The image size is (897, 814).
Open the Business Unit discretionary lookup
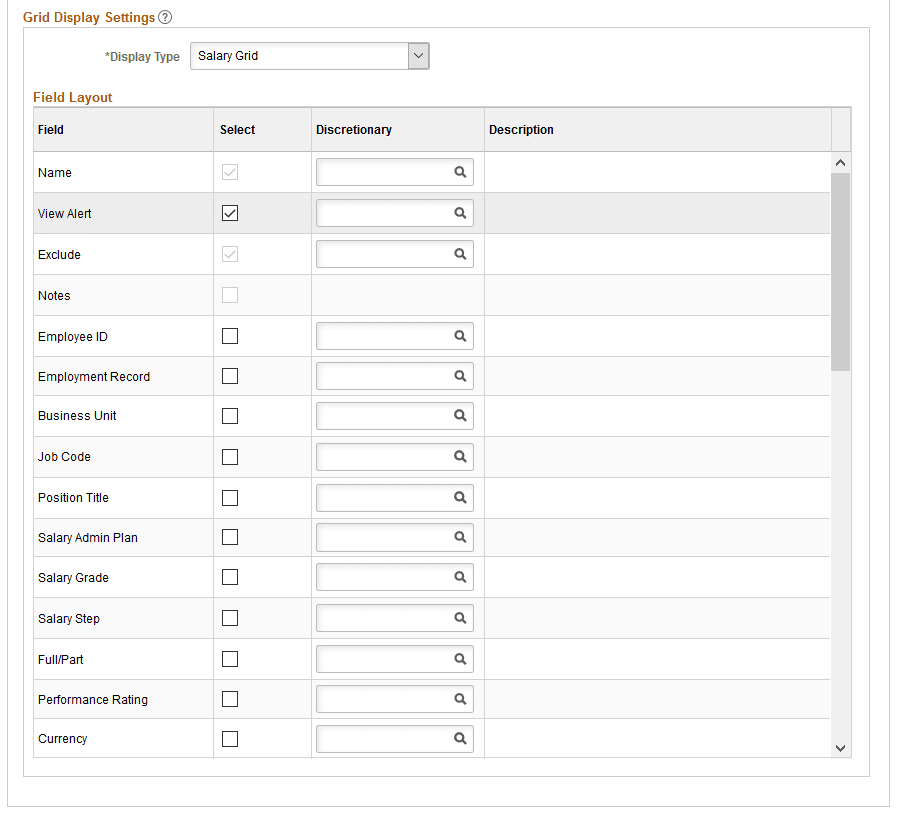point(460,416)
